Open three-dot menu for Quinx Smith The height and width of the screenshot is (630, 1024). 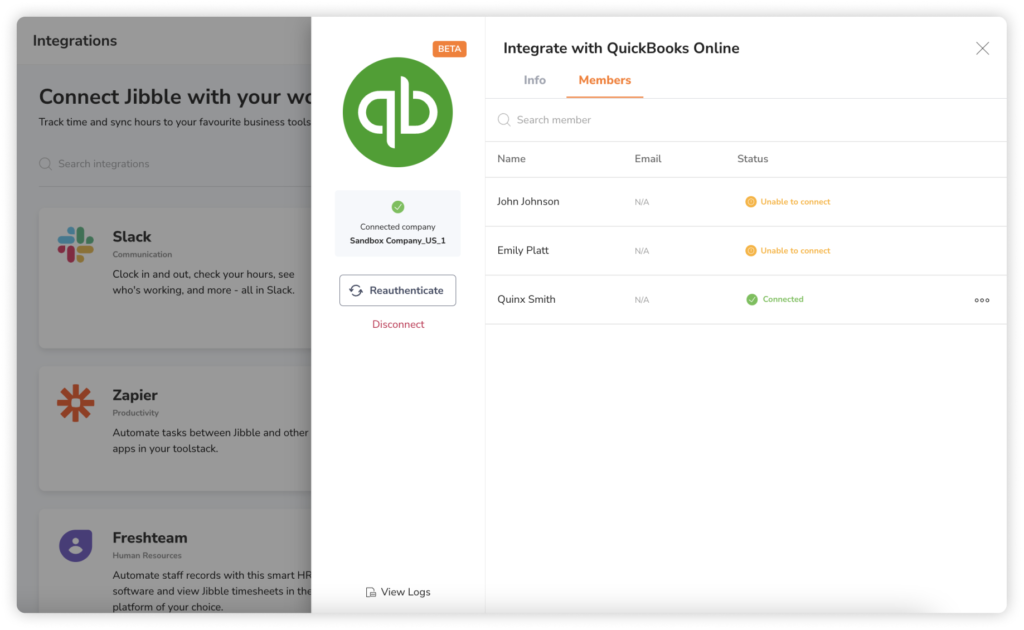pos(981,300)
